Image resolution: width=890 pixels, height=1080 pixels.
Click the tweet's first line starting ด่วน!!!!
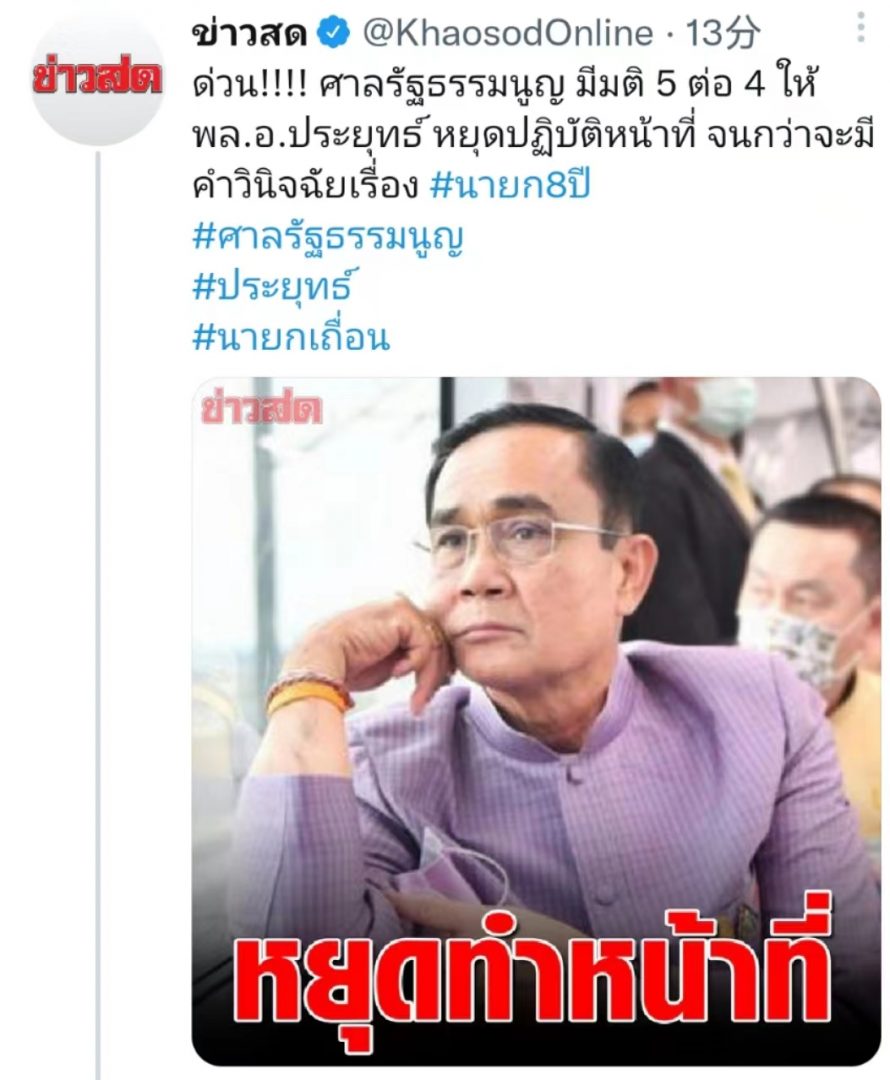pyautogui.click(x=504, y=86)
